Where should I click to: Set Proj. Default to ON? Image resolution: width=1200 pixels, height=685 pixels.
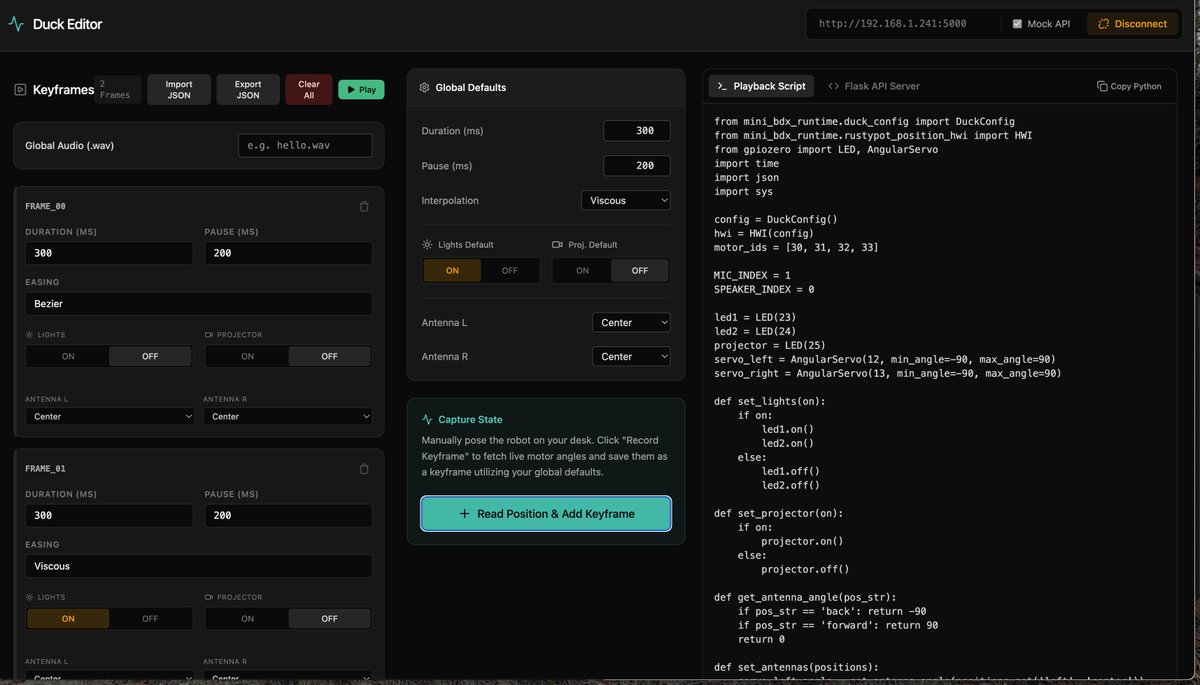click(x=582, y=271)
